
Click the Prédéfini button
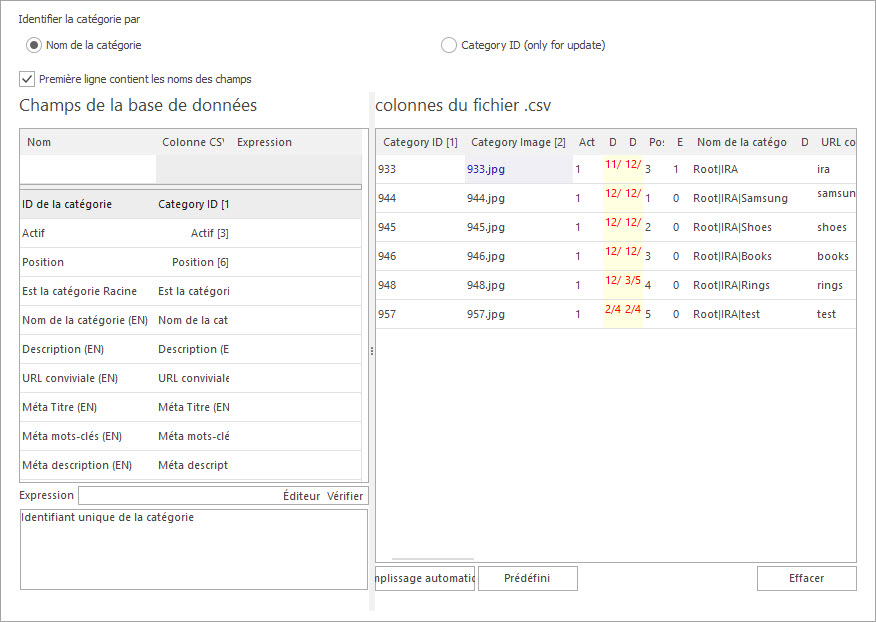click(527, 578)
